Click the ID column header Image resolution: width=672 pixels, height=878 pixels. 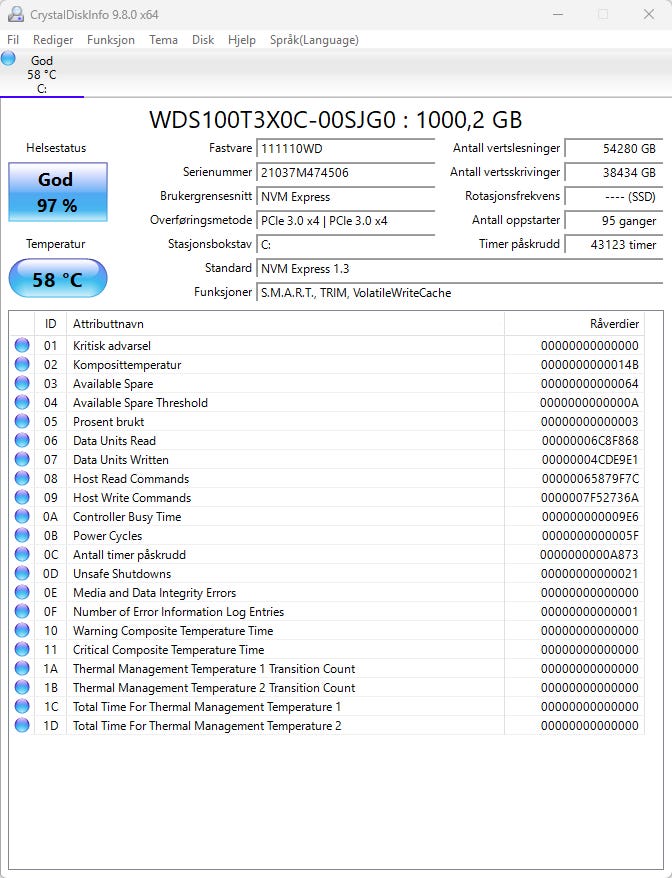click(50, 324)
